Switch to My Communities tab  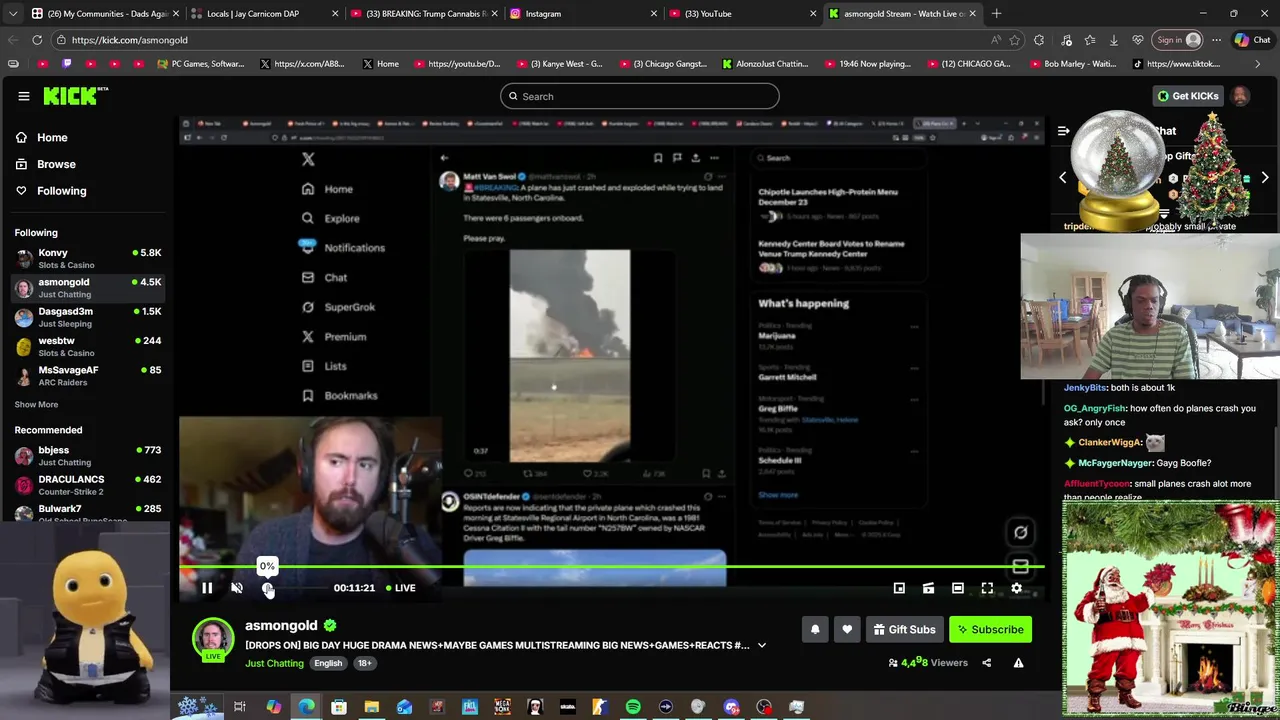pyautogui.click(x=105, y=14)
